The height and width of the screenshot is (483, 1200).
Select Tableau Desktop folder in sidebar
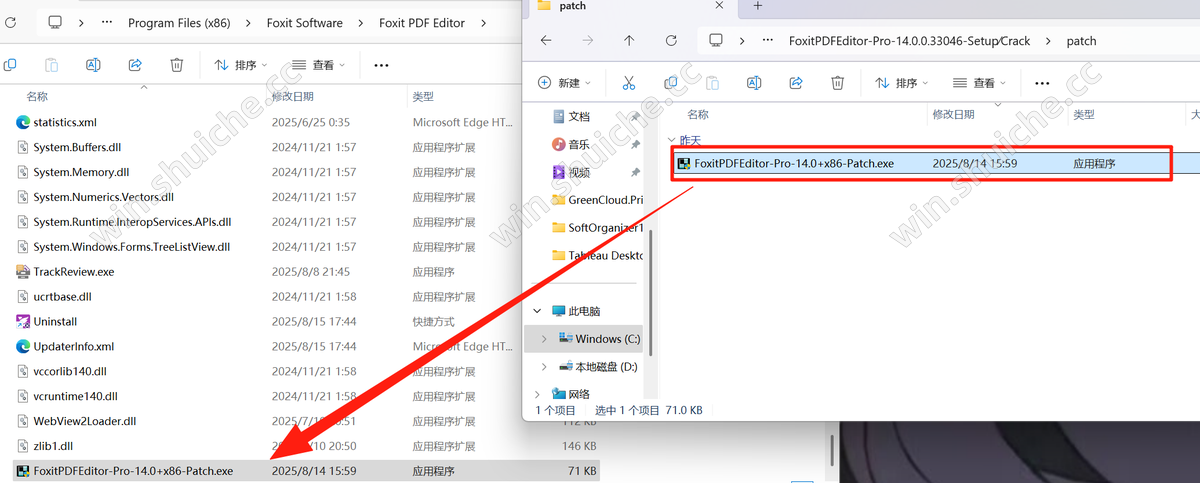point(597,255)
